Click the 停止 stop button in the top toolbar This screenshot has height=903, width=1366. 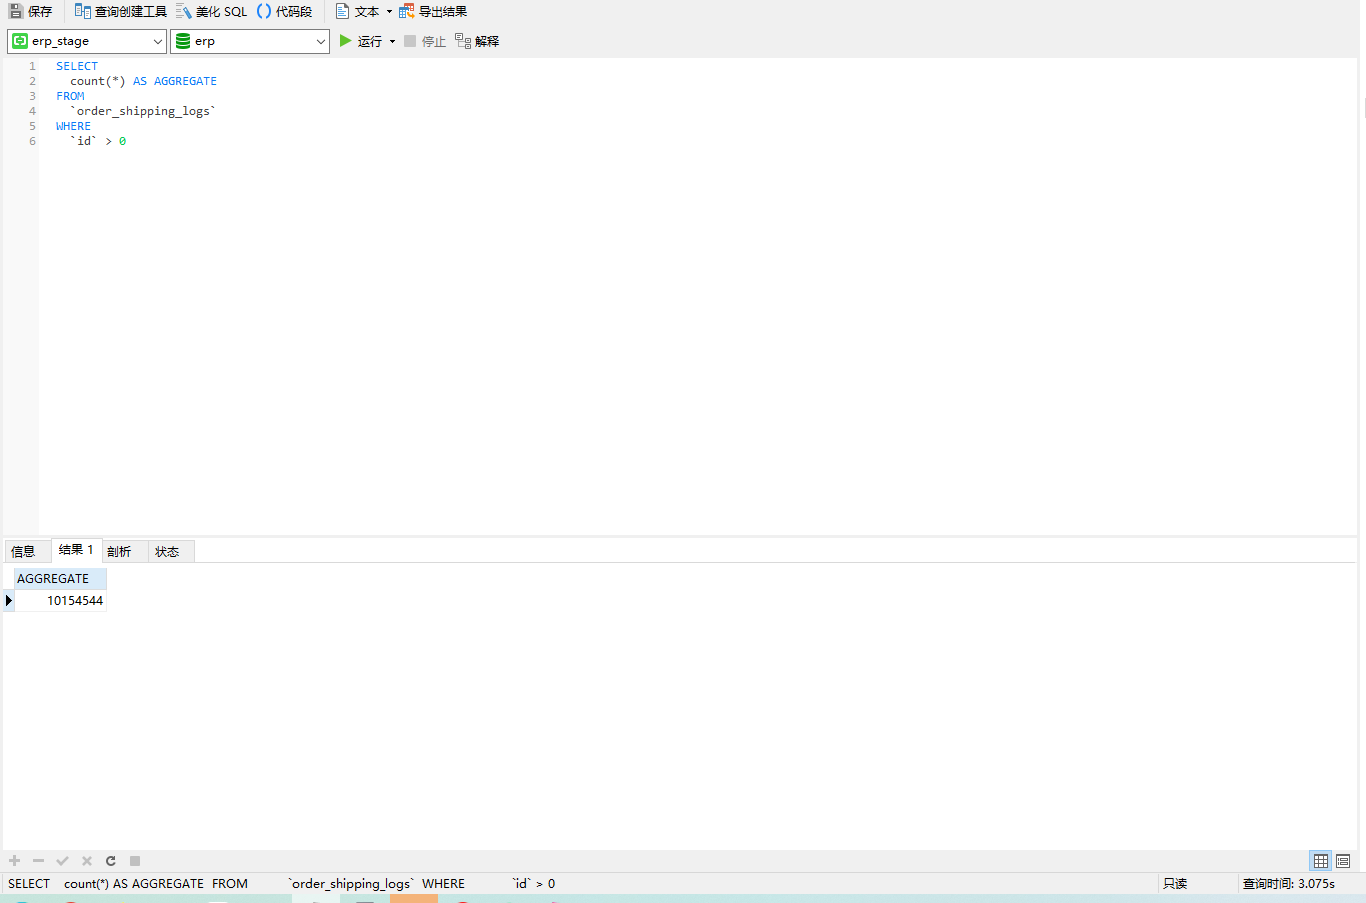click(x=425, y=41)
